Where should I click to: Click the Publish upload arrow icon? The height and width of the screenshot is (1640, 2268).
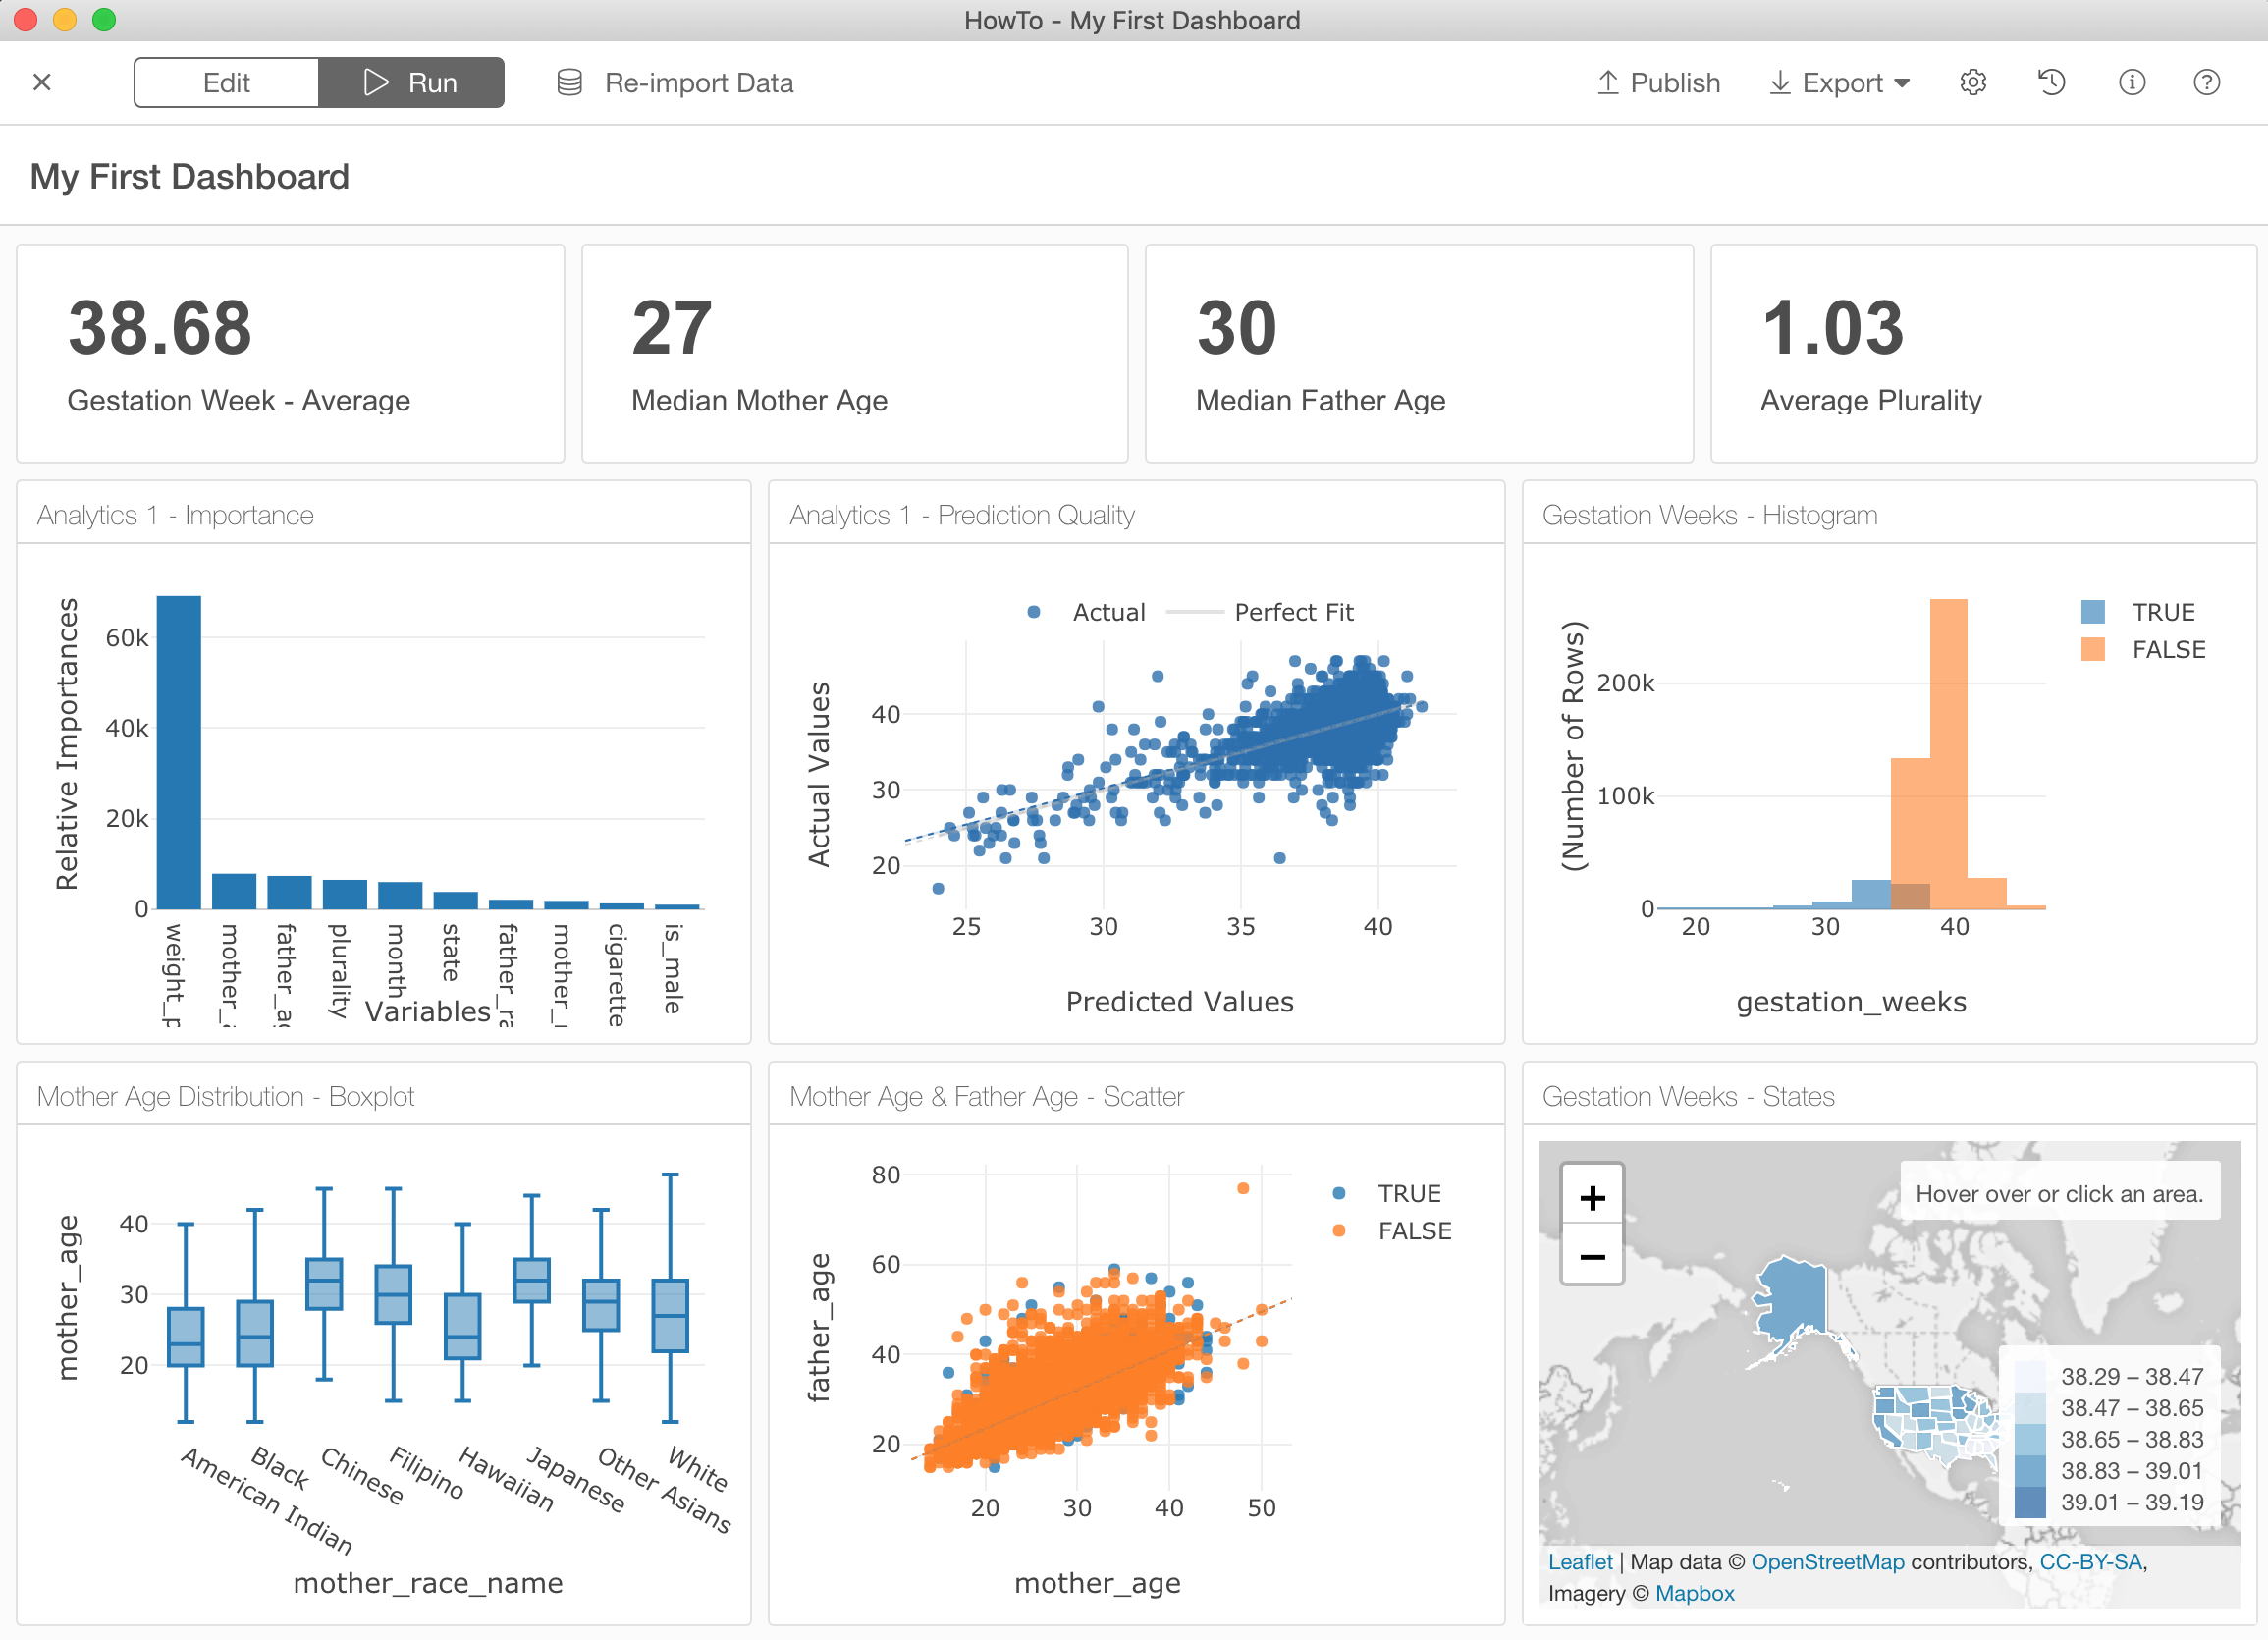pyautogui.click(x=1607, y=82)
